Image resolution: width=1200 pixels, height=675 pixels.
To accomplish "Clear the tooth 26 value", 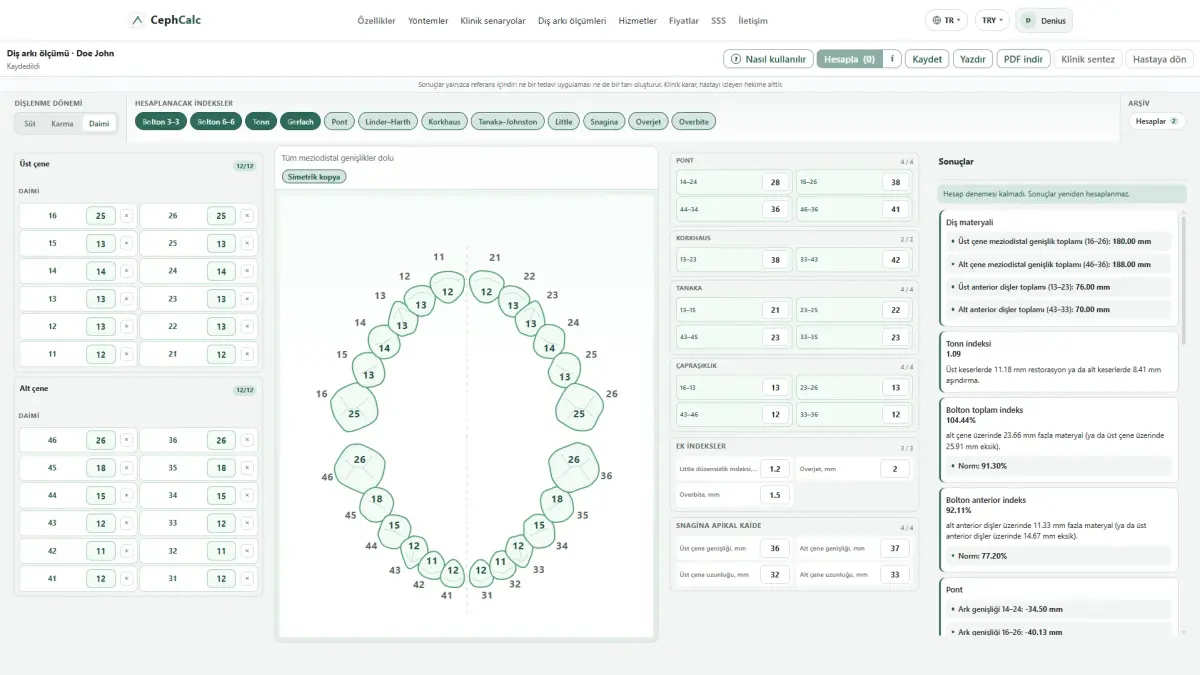I will [x=247, y=215].
